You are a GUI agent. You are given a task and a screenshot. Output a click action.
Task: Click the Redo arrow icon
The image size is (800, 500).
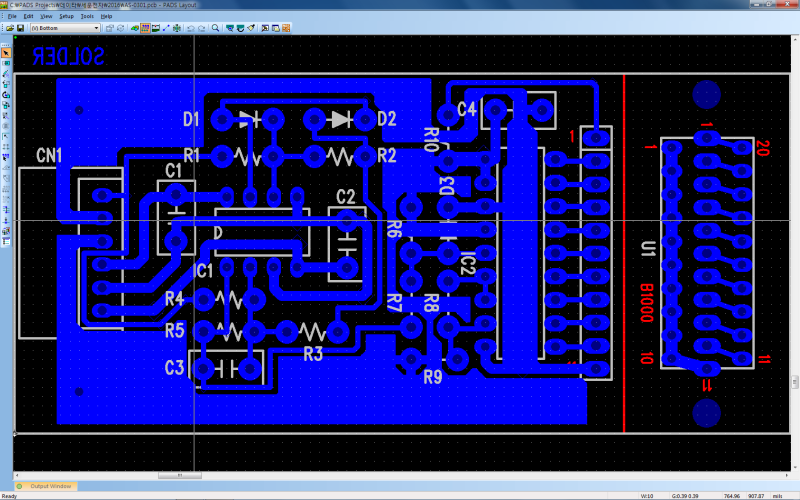click(202, 28)
